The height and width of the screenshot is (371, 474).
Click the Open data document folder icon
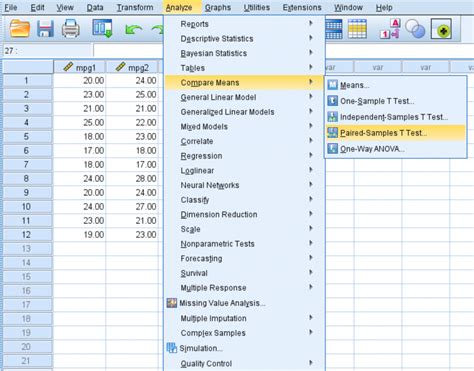coord(20,28)
